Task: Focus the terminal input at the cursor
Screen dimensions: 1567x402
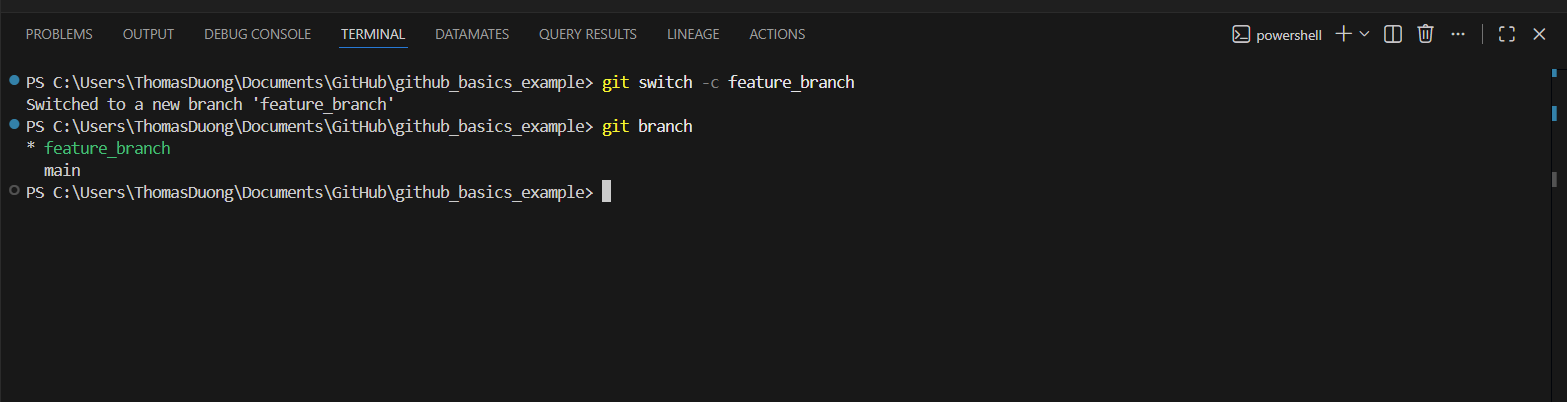Action: coord(606,191)
